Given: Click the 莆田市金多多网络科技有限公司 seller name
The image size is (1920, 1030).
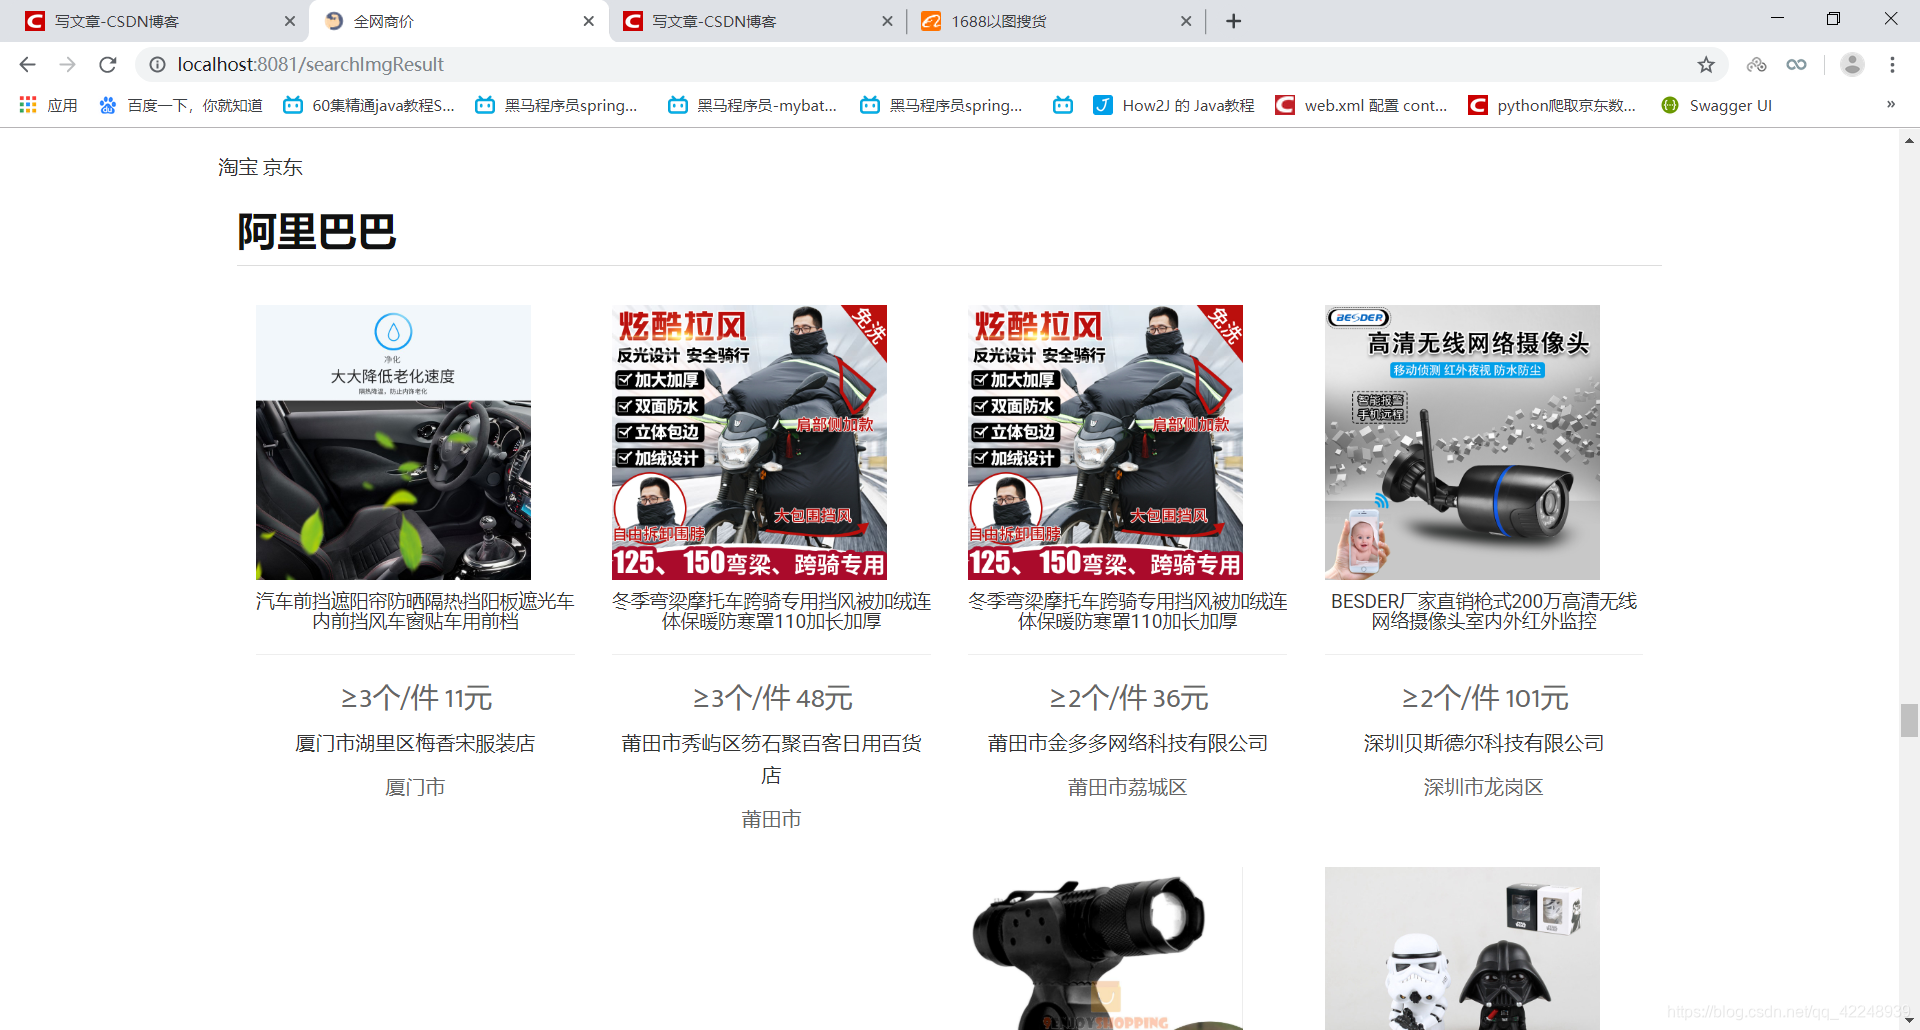Looking at the screenshot, I should [1128, 743].
